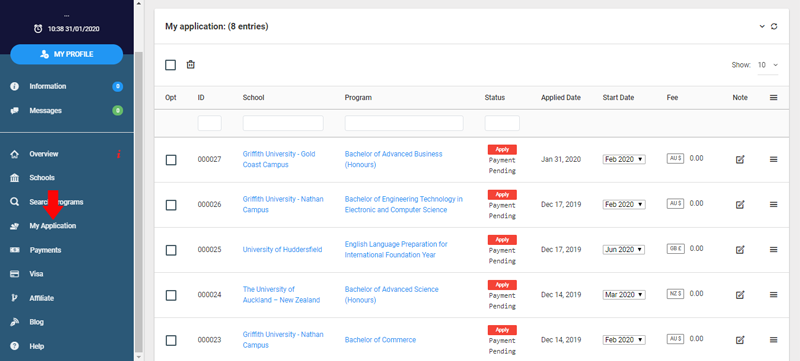Change start date for application 000027
The height and width of the screenshot is (361, 800).
coord(624,160)
